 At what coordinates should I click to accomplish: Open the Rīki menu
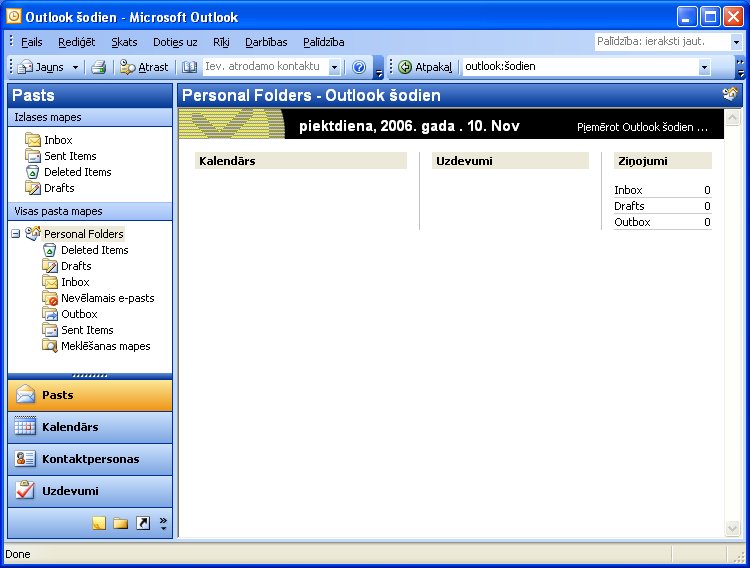(x=221, y=42)
